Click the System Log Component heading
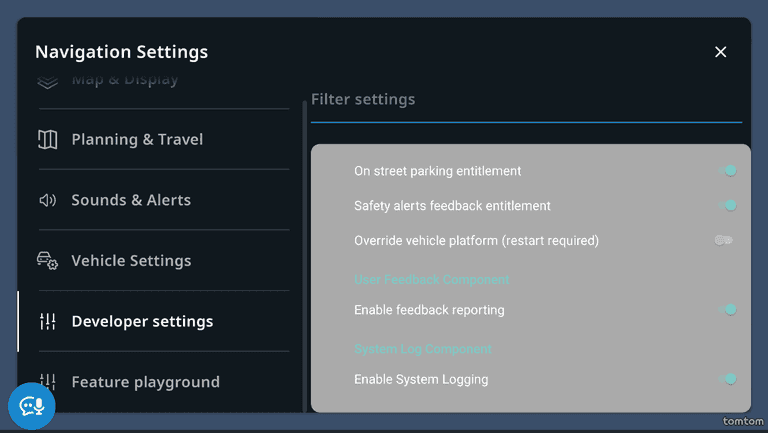768x433 pixels. (422, 349)
